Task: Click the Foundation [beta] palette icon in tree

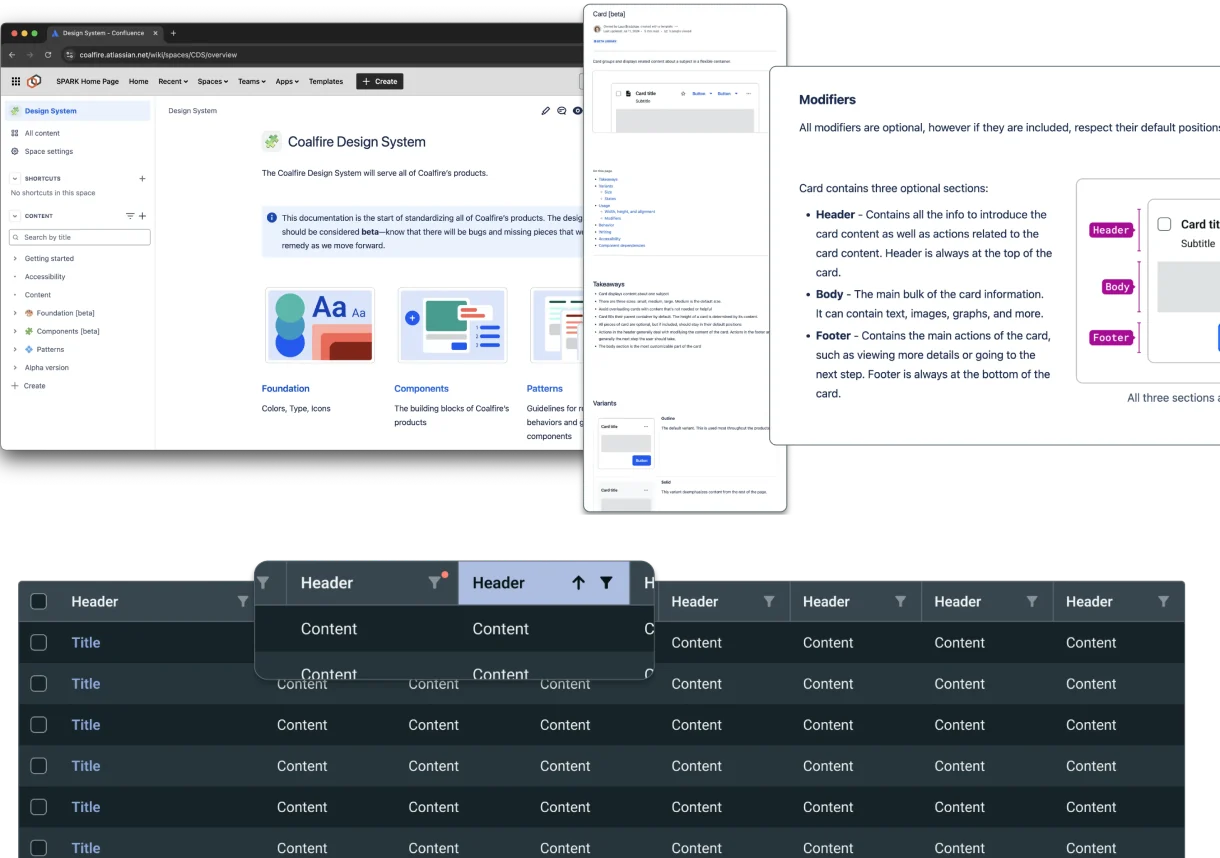Action: tap(29, 313)
